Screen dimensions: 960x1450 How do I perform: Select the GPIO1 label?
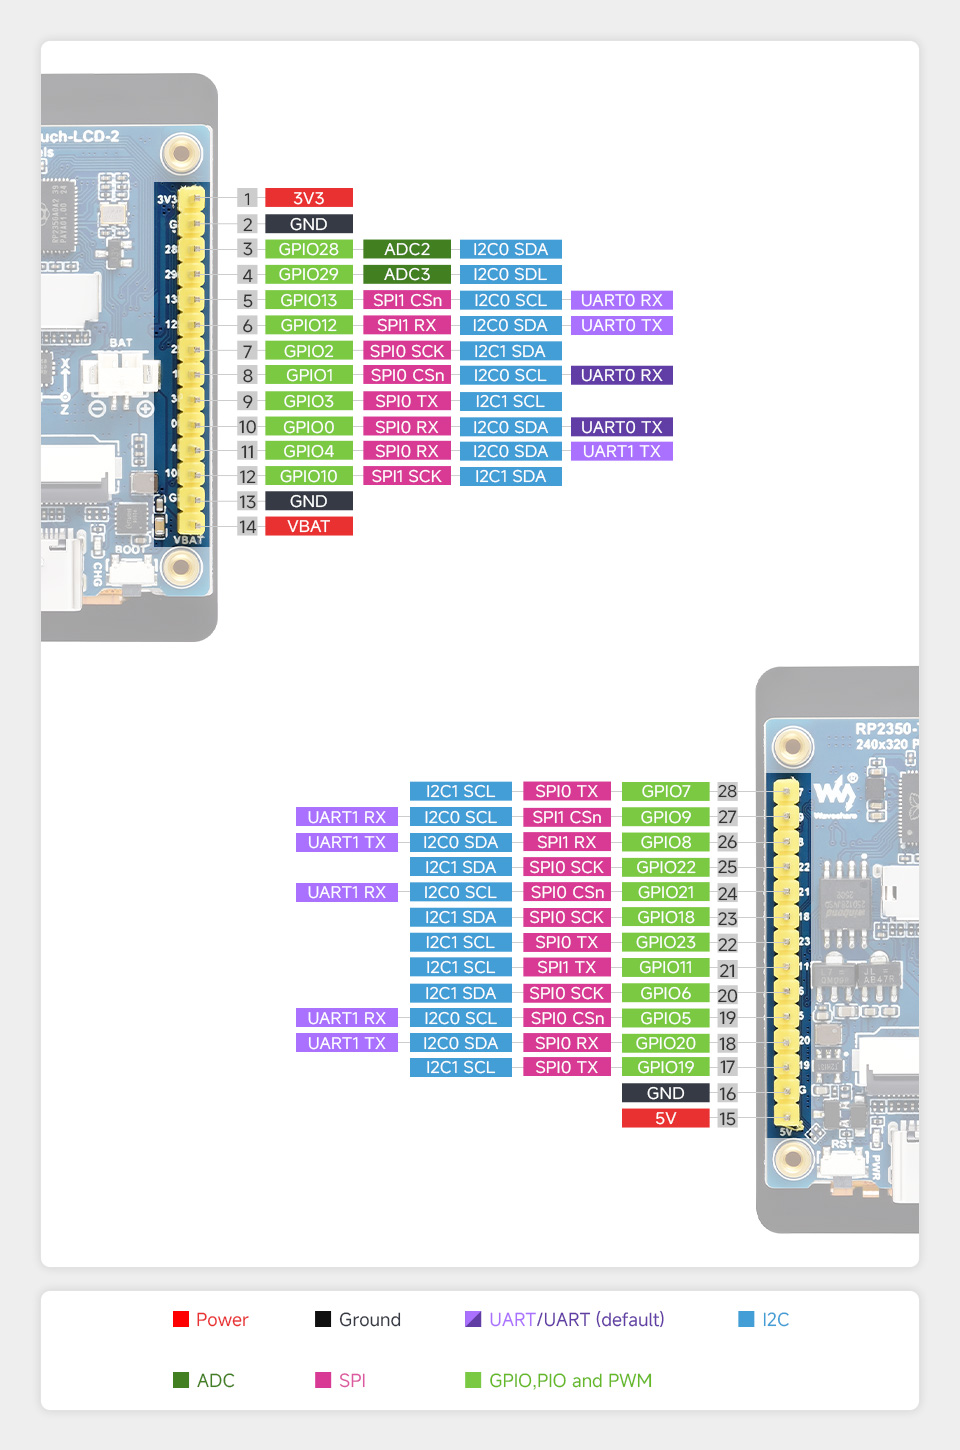pos(309,375)
